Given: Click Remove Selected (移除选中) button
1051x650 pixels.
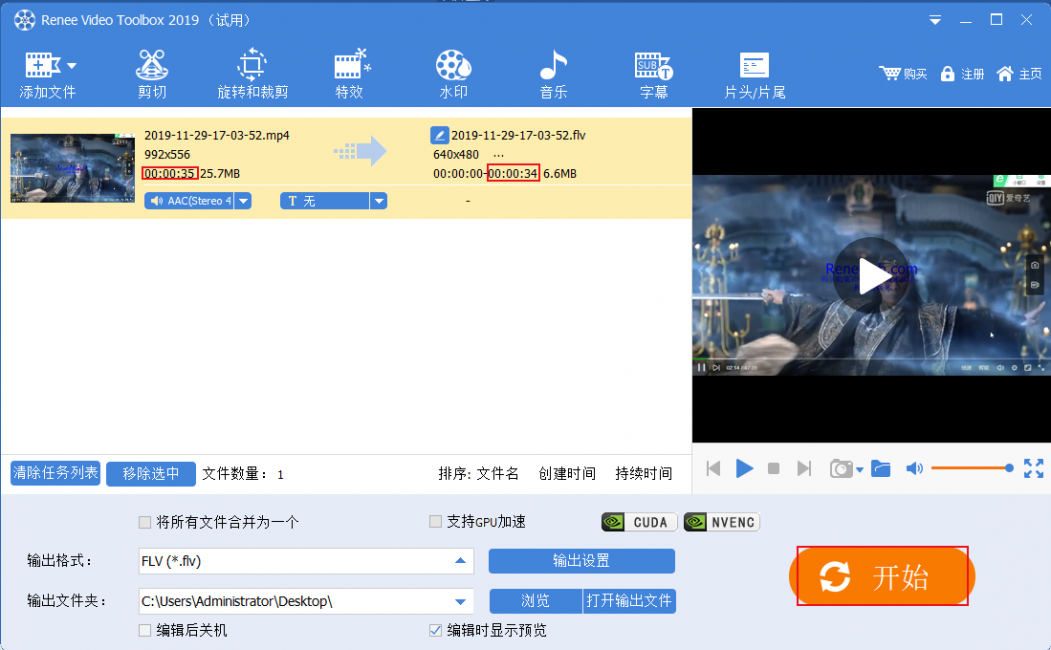Looking at the screenshot, I should point(151,474).
